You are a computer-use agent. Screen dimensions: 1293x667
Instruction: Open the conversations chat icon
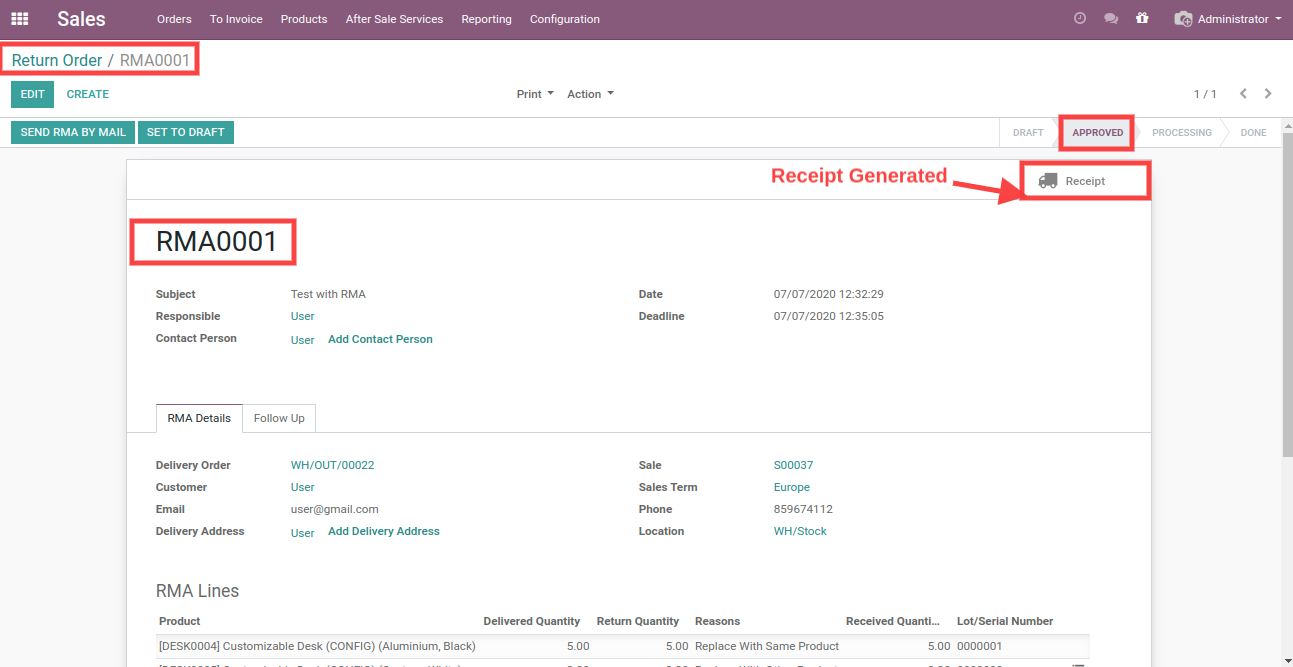tap(1111, 19)
